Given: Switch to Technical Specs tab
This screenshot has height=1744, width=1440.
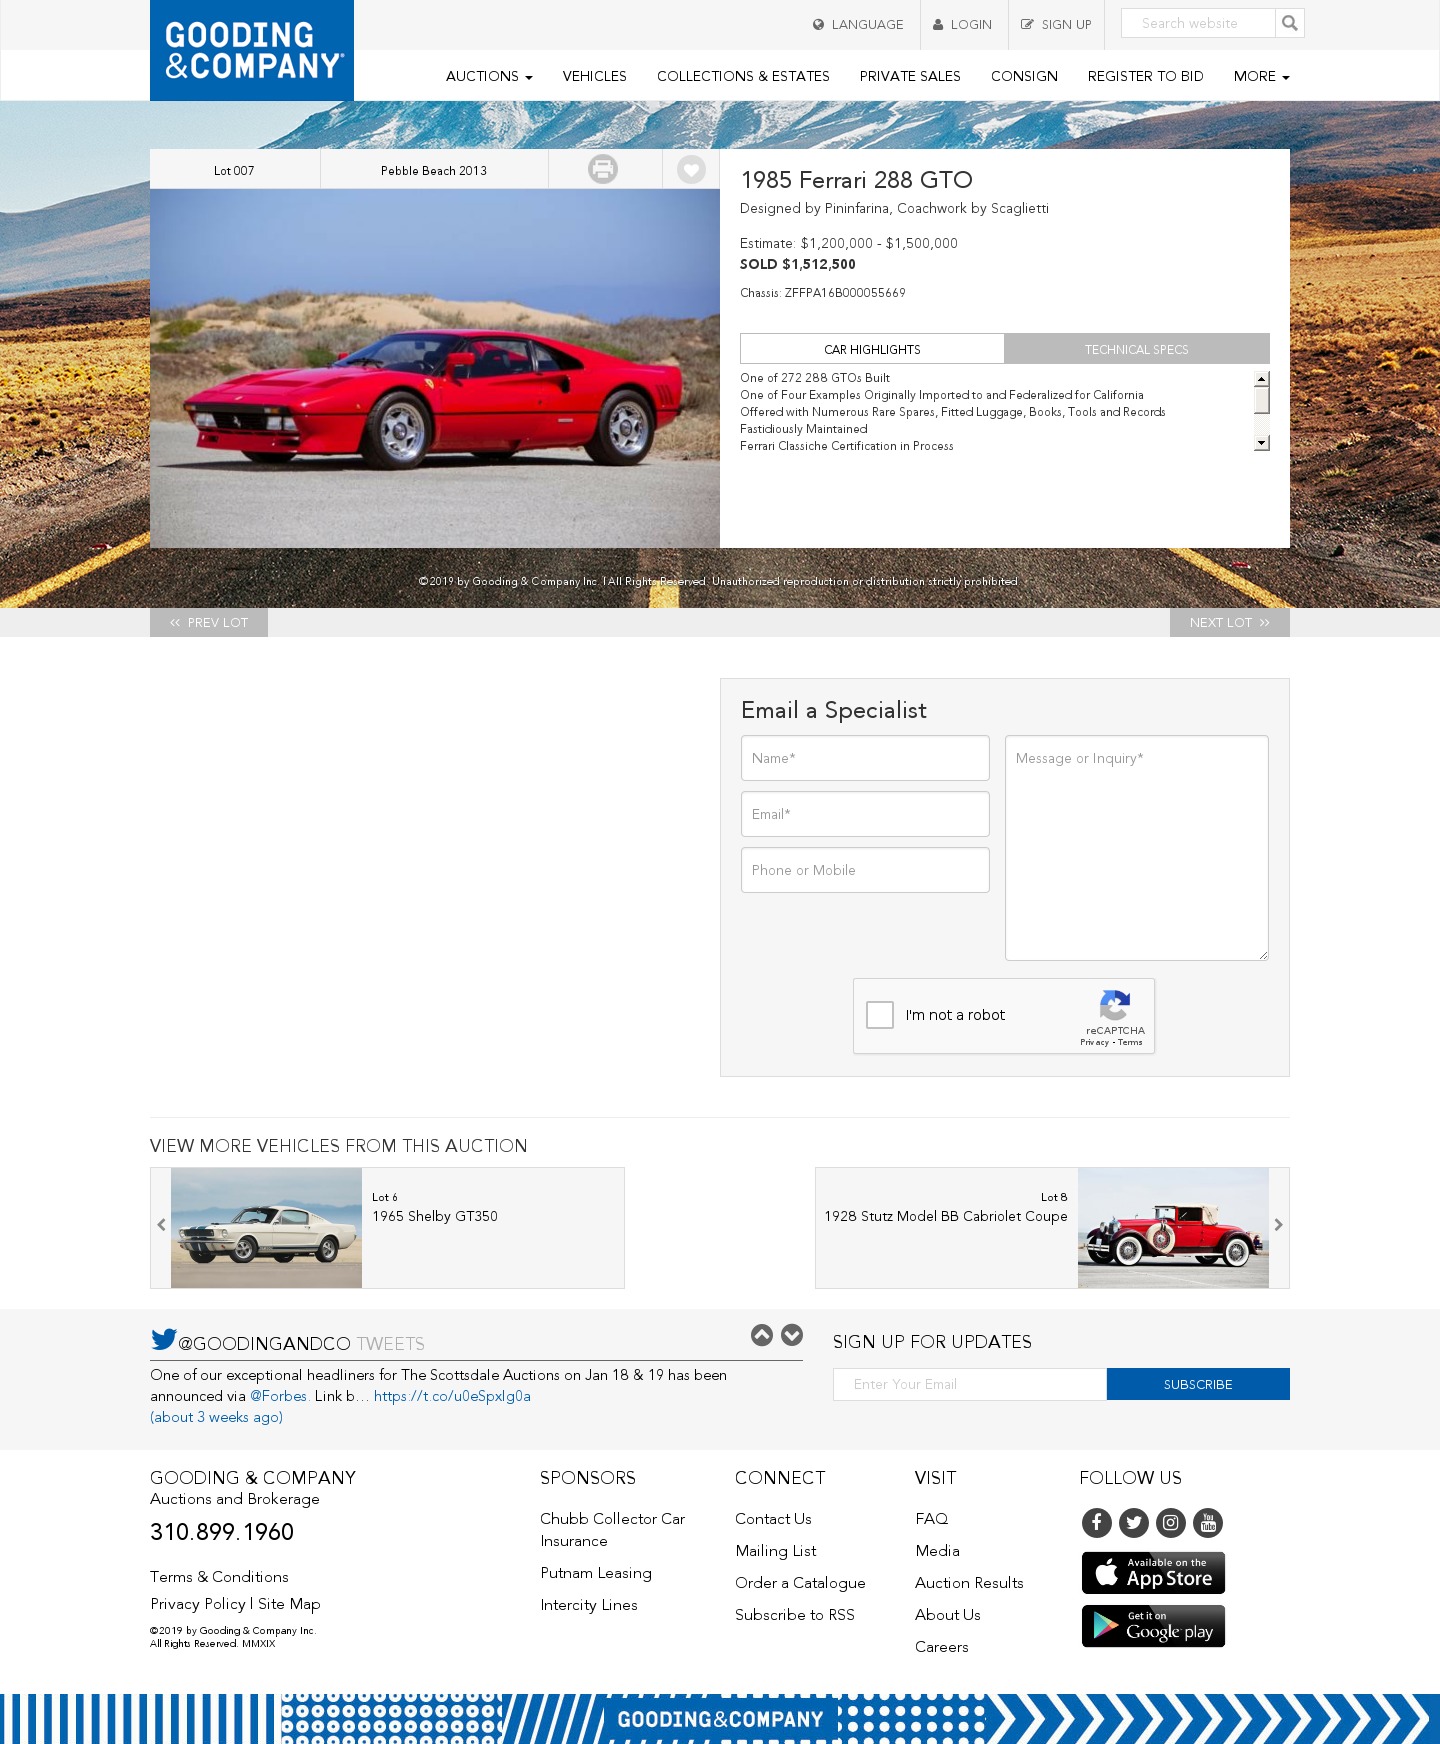Looking at the screenshot, I should pyautogui.click(x=1137, y=349).
